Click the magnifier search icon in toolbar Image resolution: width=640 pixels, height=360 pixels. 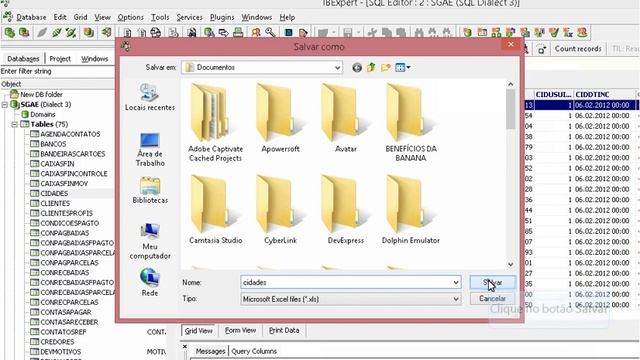pyautogui.click(x=270, y=32)
